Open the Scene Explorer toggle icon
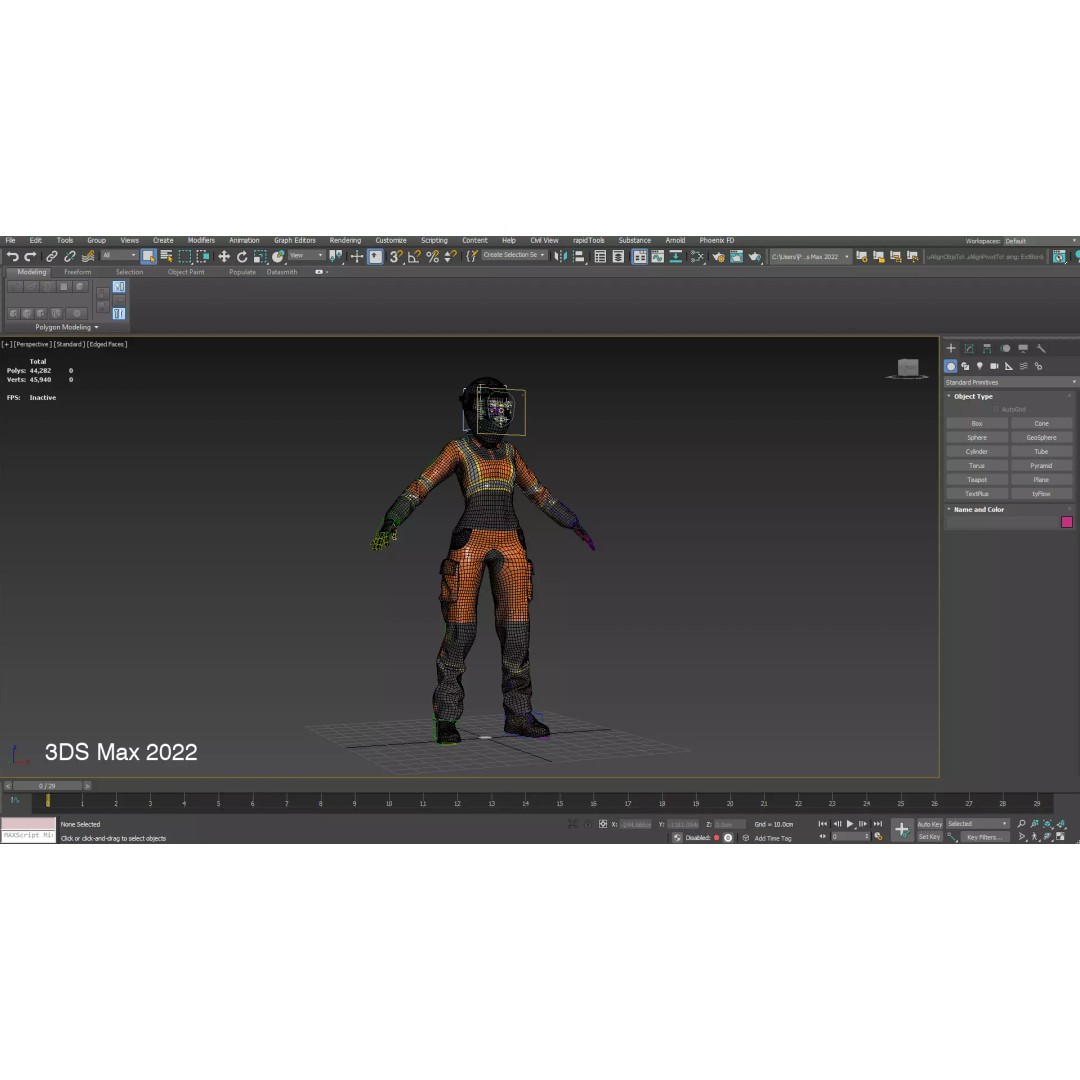This screenshot has height=1080, width=1080. click(x=600, y=256)
